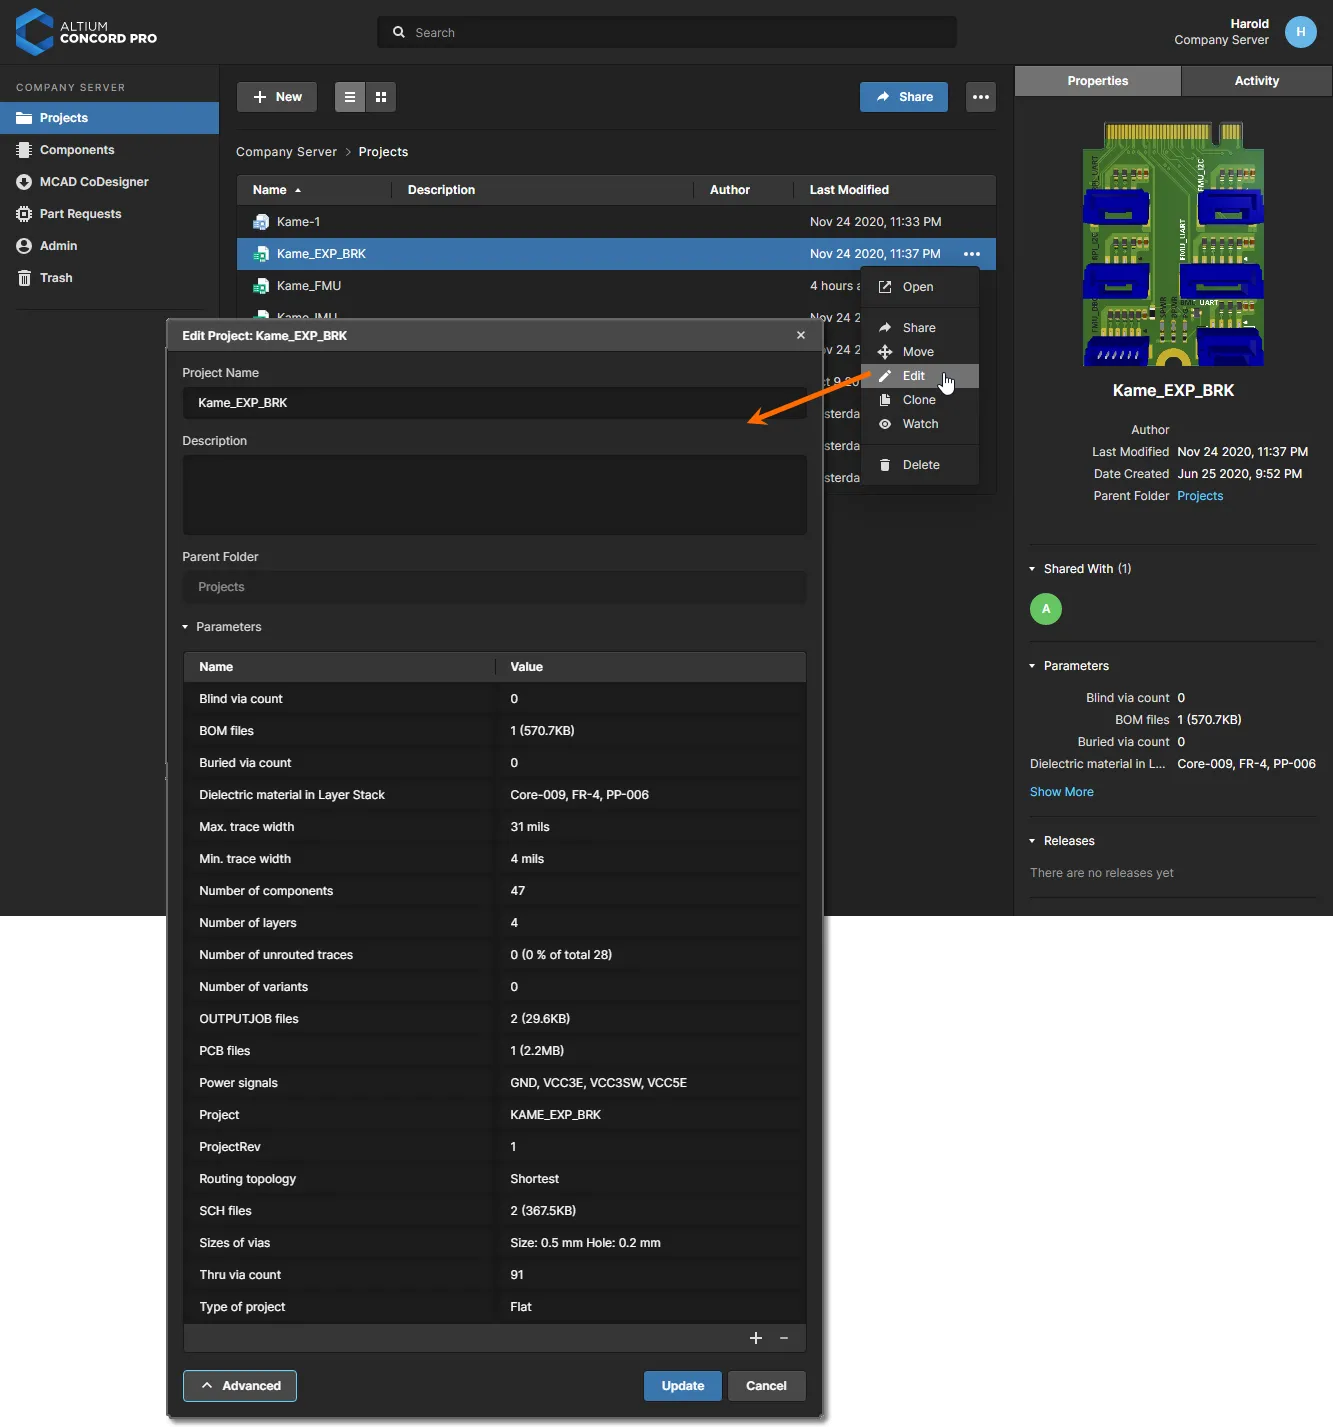This screenshot has height=1427, width=1333.
Task: Collapse the Parameters section in Properties panel
Action: tap(1032, 666)
